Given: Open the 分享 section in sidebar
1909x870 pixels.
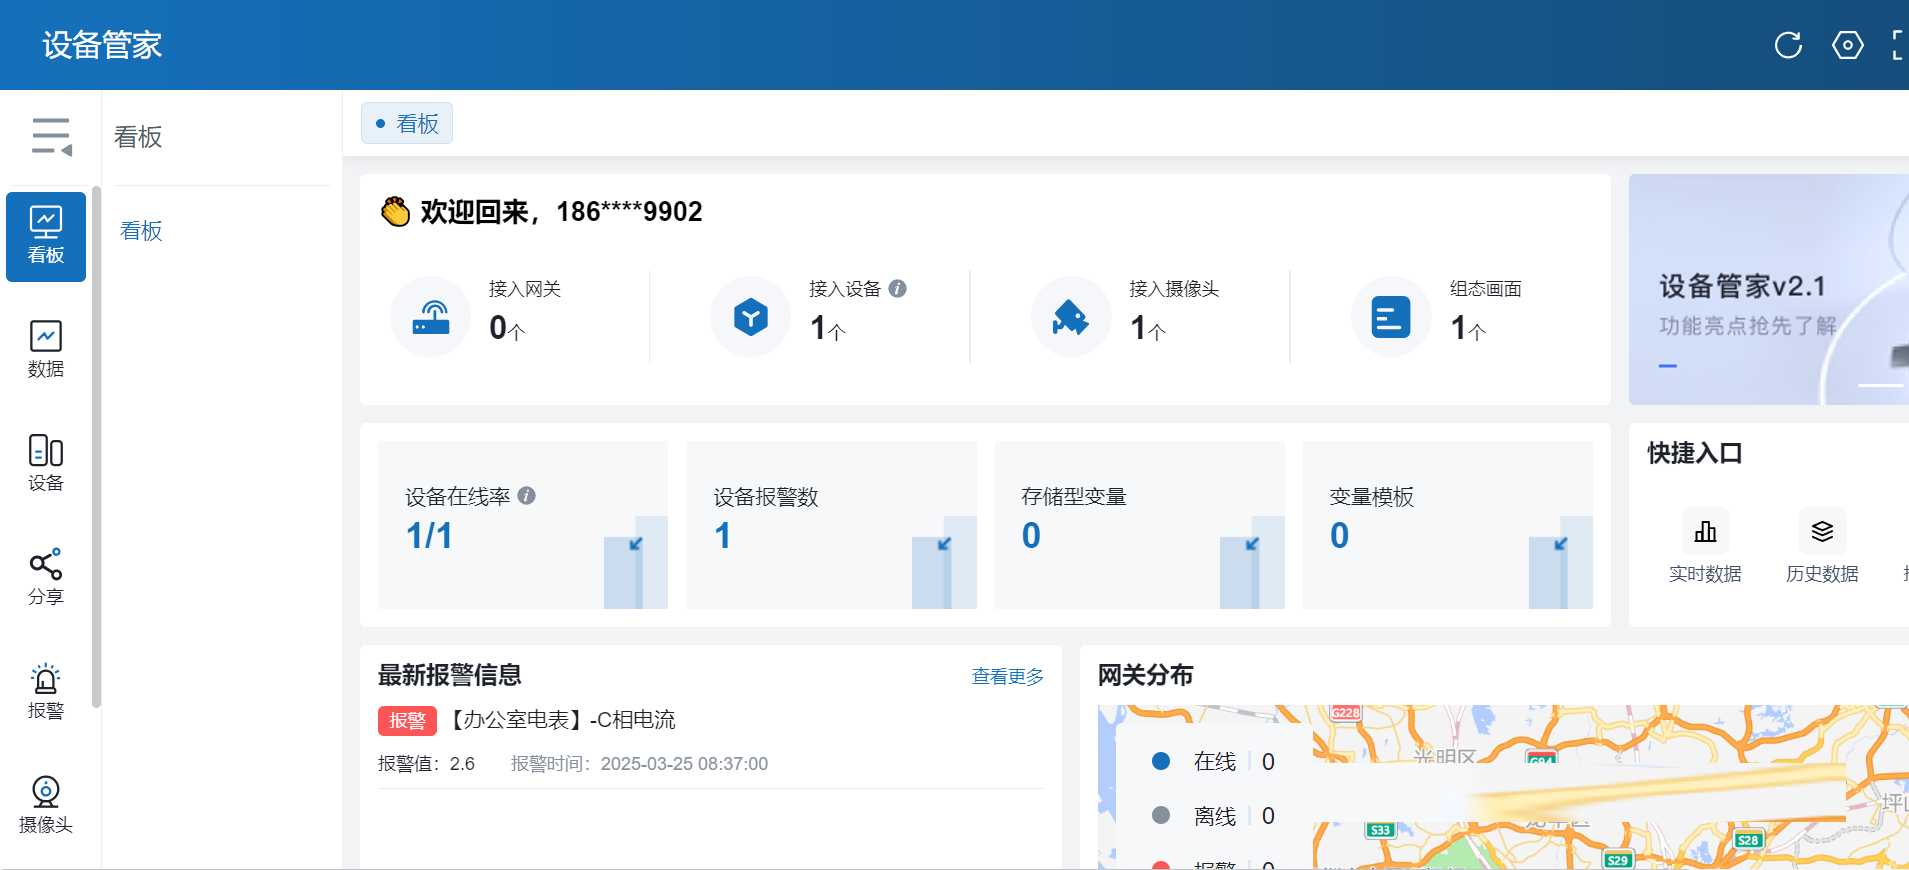Looking at the screenshot, I should (x=46, y=577).
